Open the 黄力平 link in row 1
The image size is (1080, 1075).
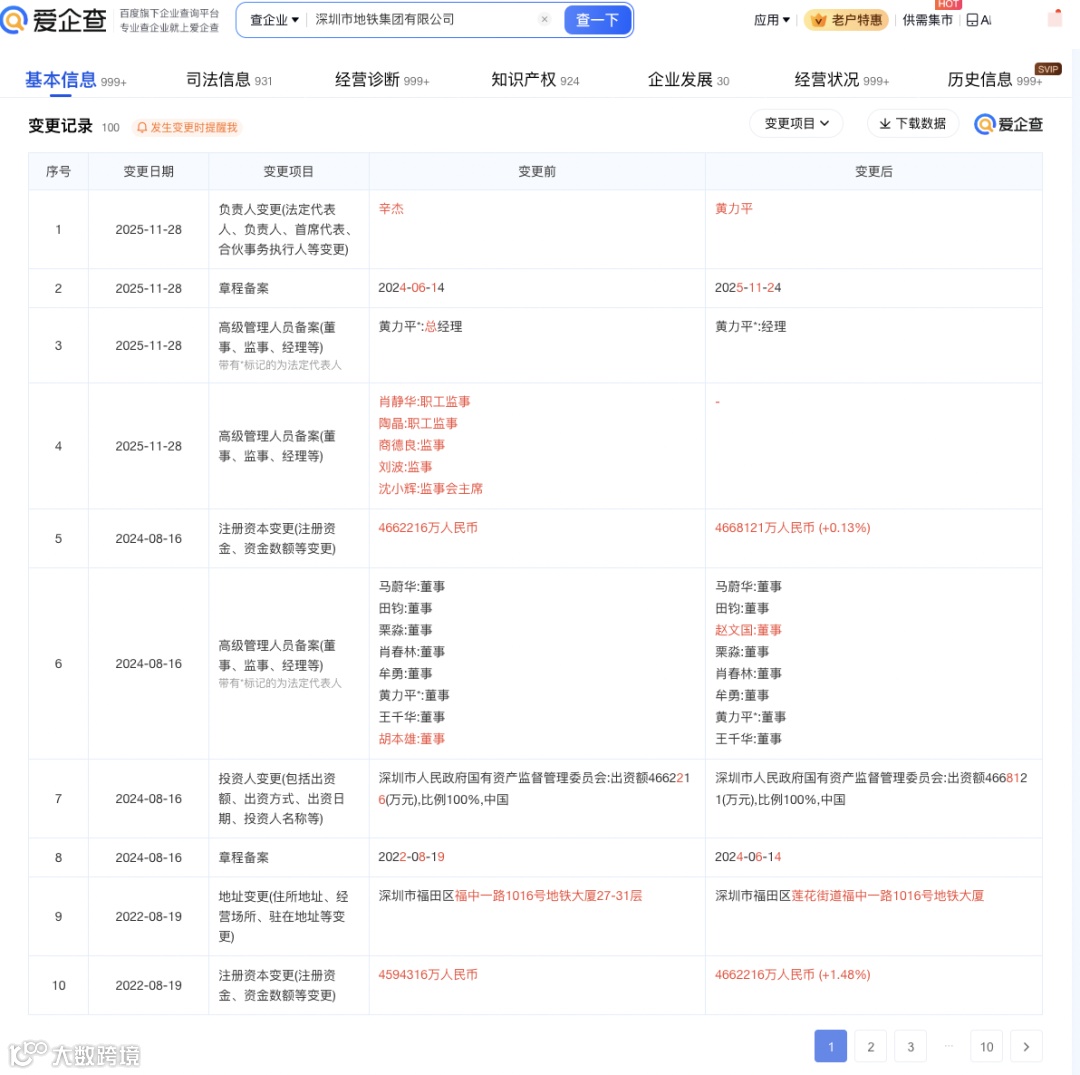[734, 209]
